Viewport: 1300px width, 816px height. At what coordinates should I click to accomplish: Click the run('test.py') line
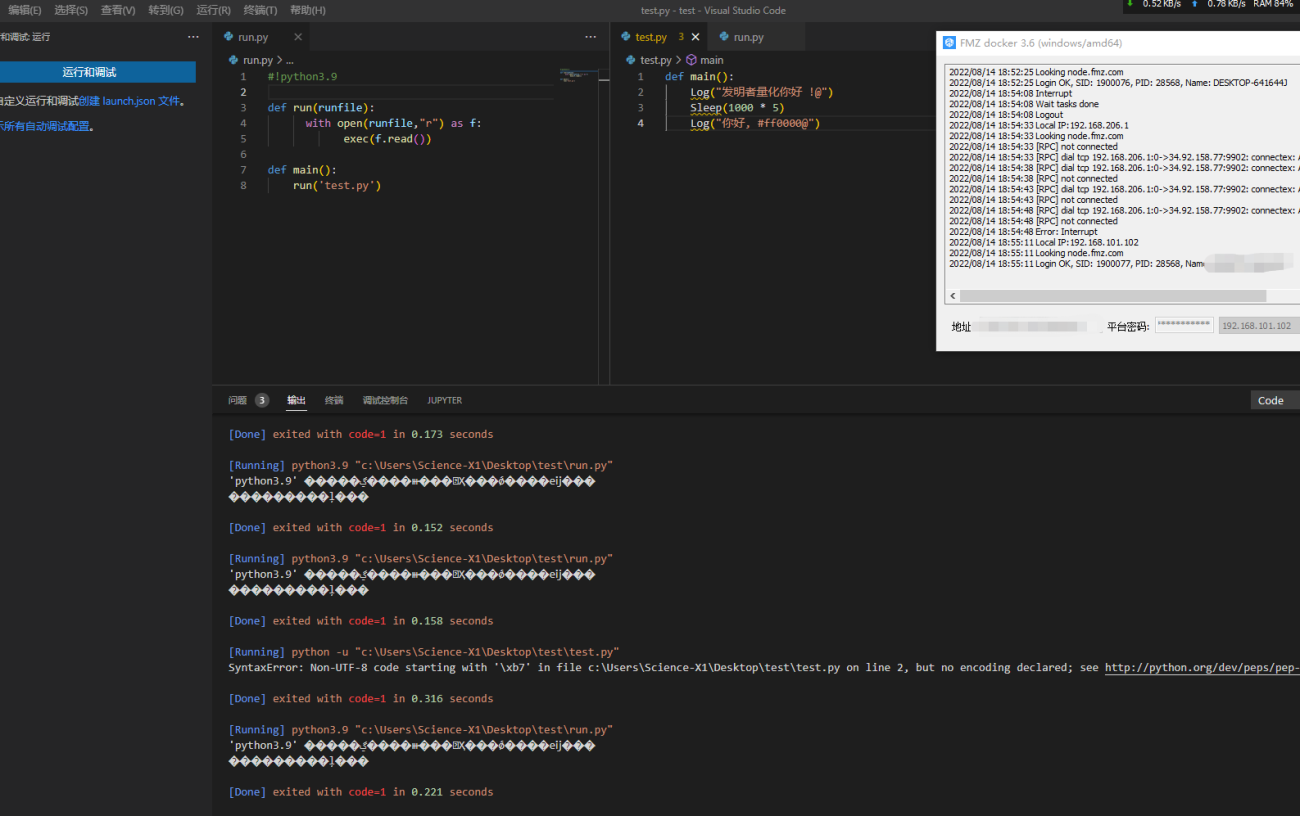pos(337,185)
